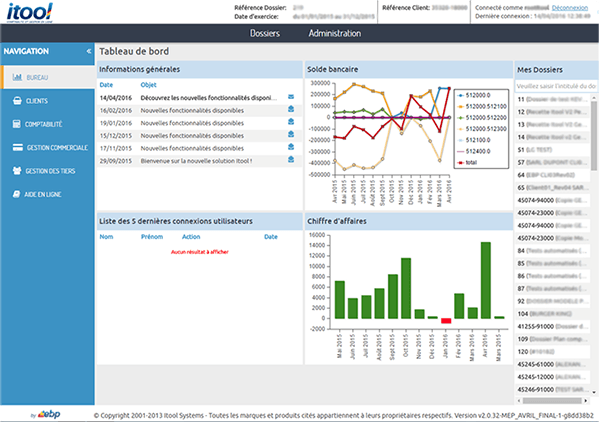This screenshot has width=600, height=422.
Task: Click the Clients briefcase icon
Action: click(x=17, y=101)
